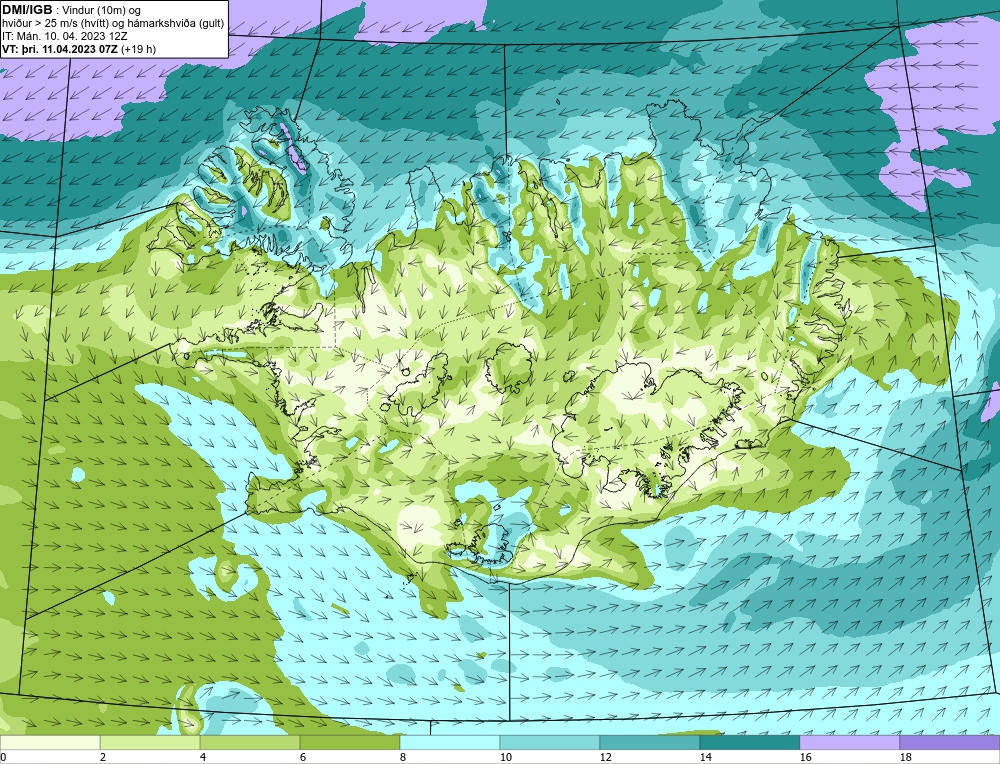Click the legend value '10'
Image resolution: width=1000 pixels, height=764 pixels.
pyautogui.click(x=505, y=757)
